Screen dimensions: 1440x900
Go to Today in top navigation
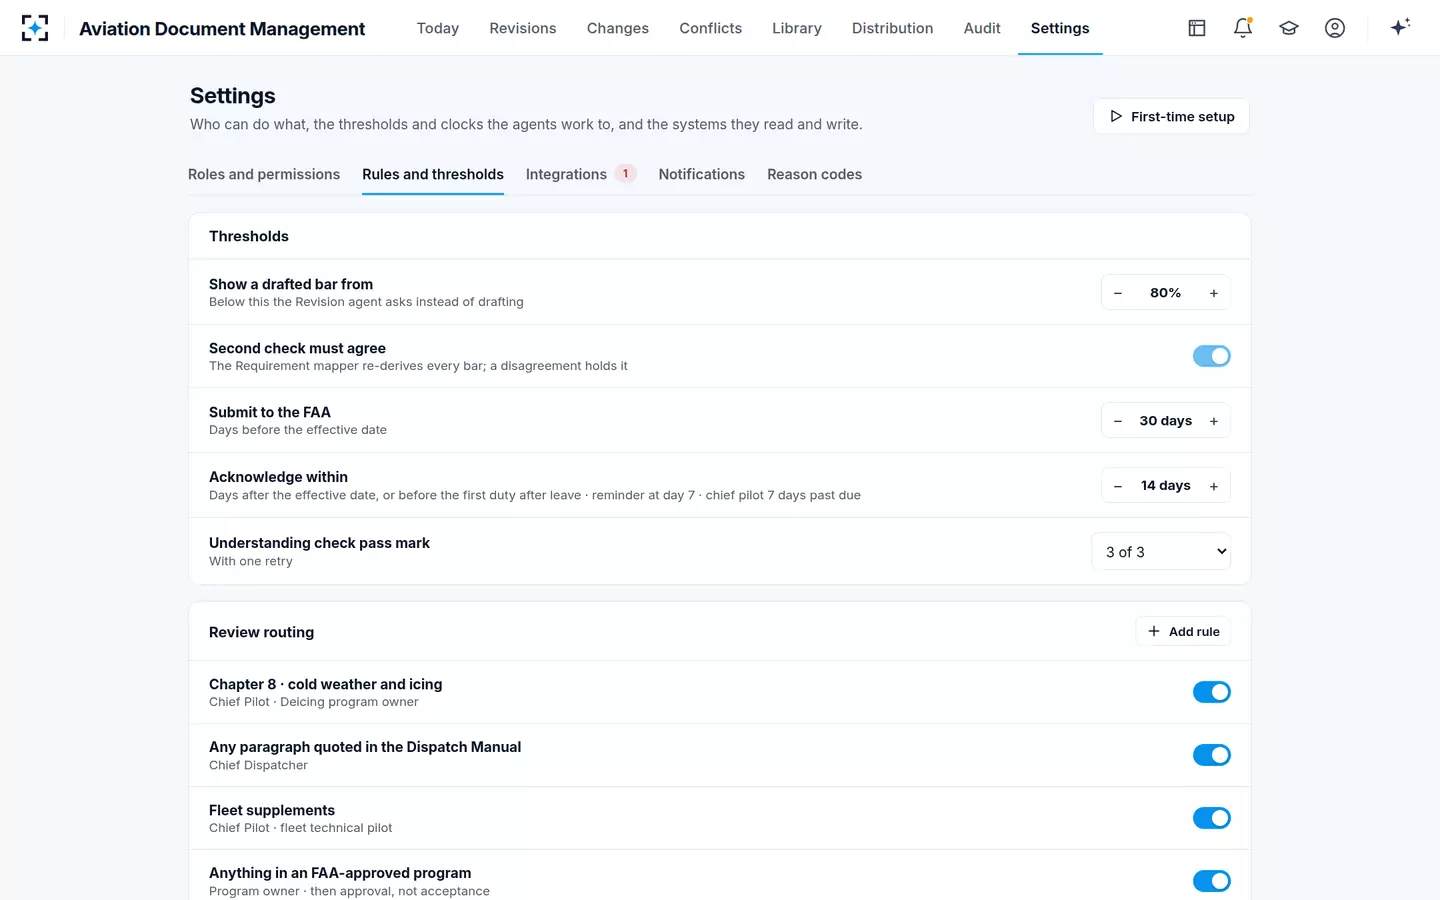438,28
